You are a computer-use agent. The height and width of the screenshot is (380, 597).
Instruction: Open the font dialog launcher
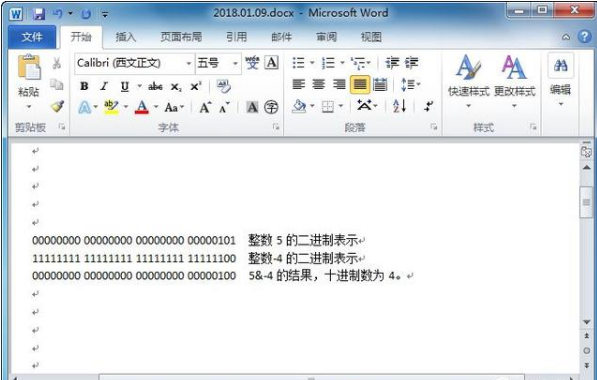click(x=276, y=127)
